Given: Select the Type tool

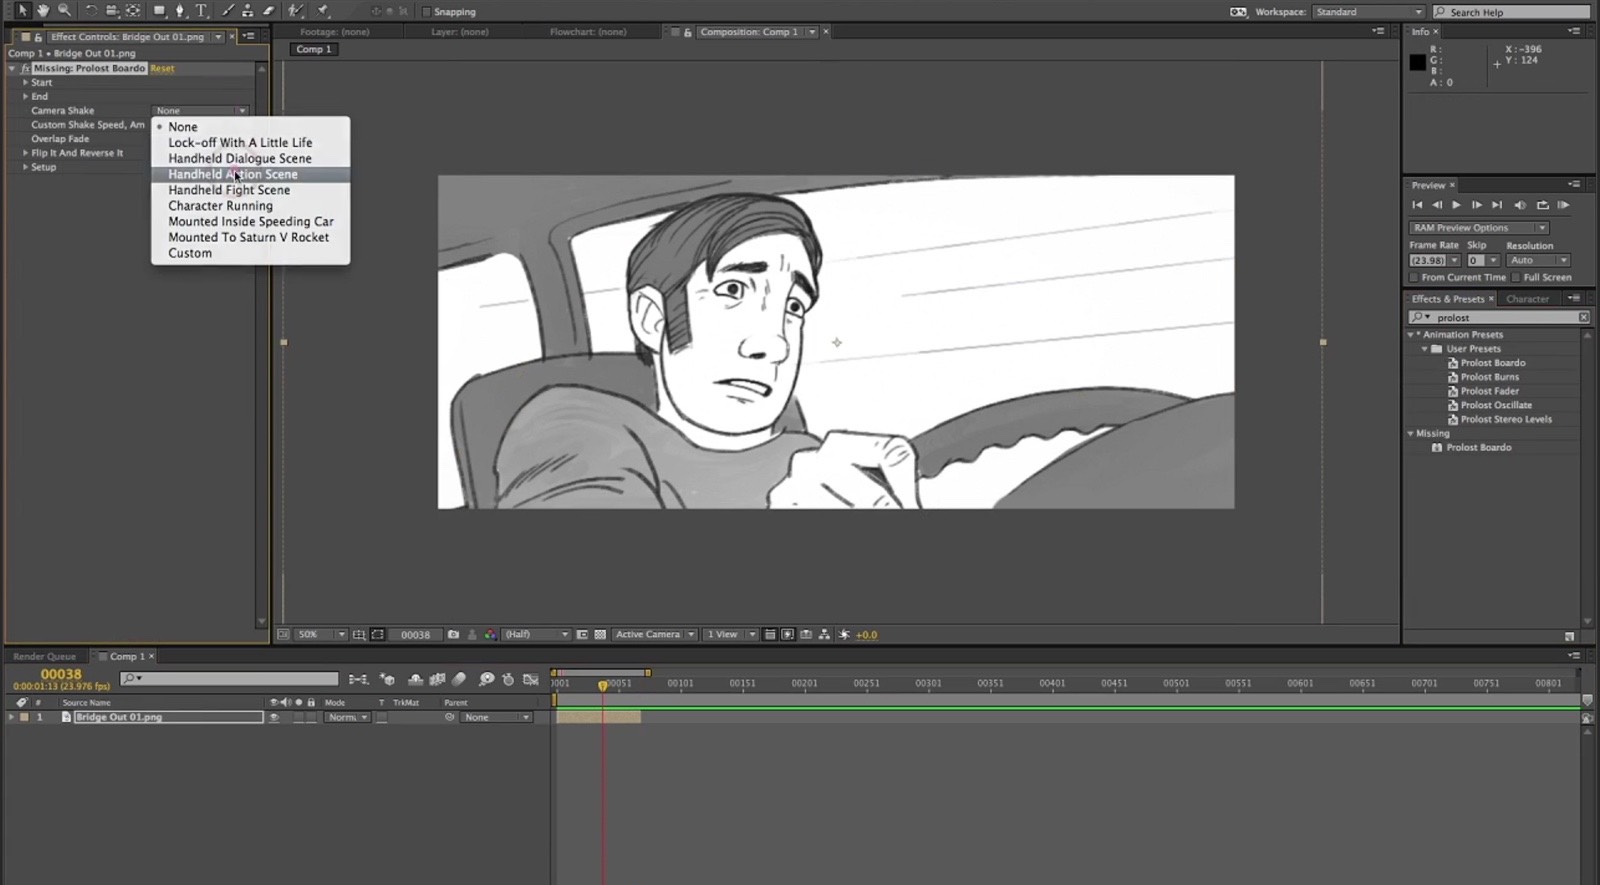Looking at the screenshot, I should (201, 11).
